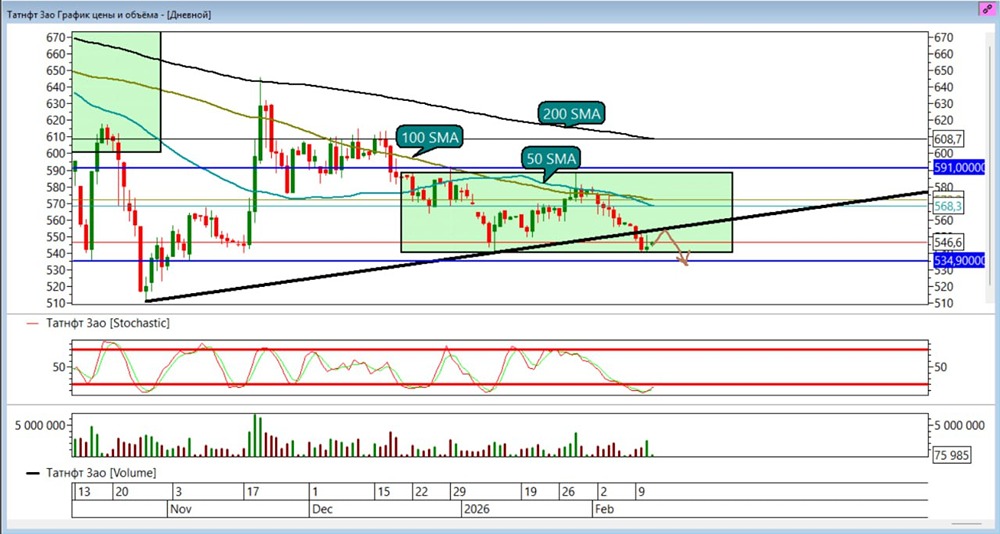Click the Татнфт 3ао [Volume] legend

[101, 473]
